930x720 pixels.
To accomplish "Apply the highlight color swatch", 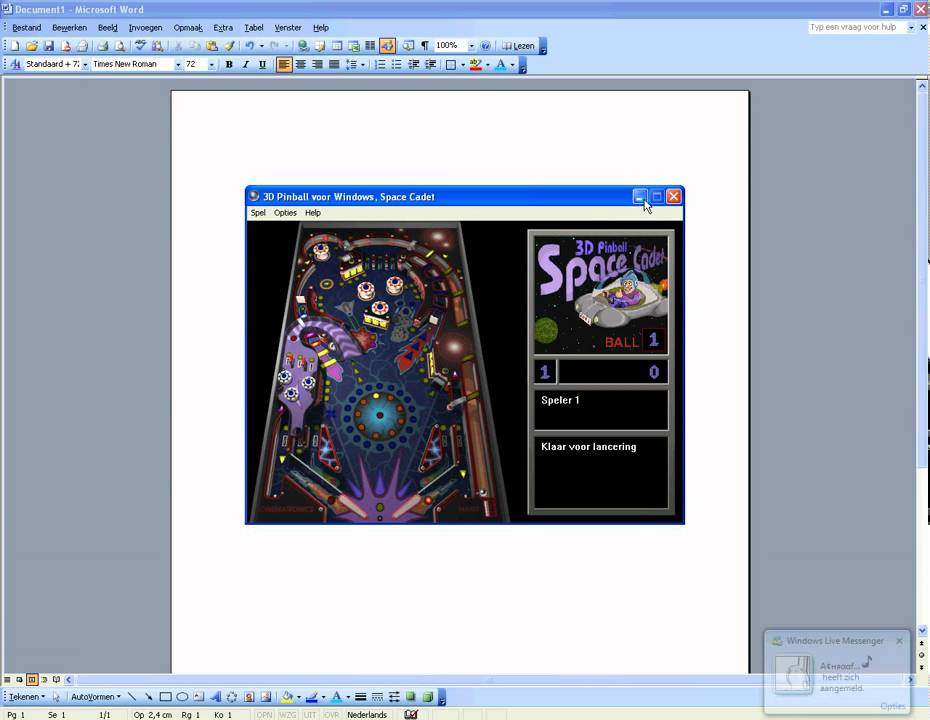I will click(476, 64).
